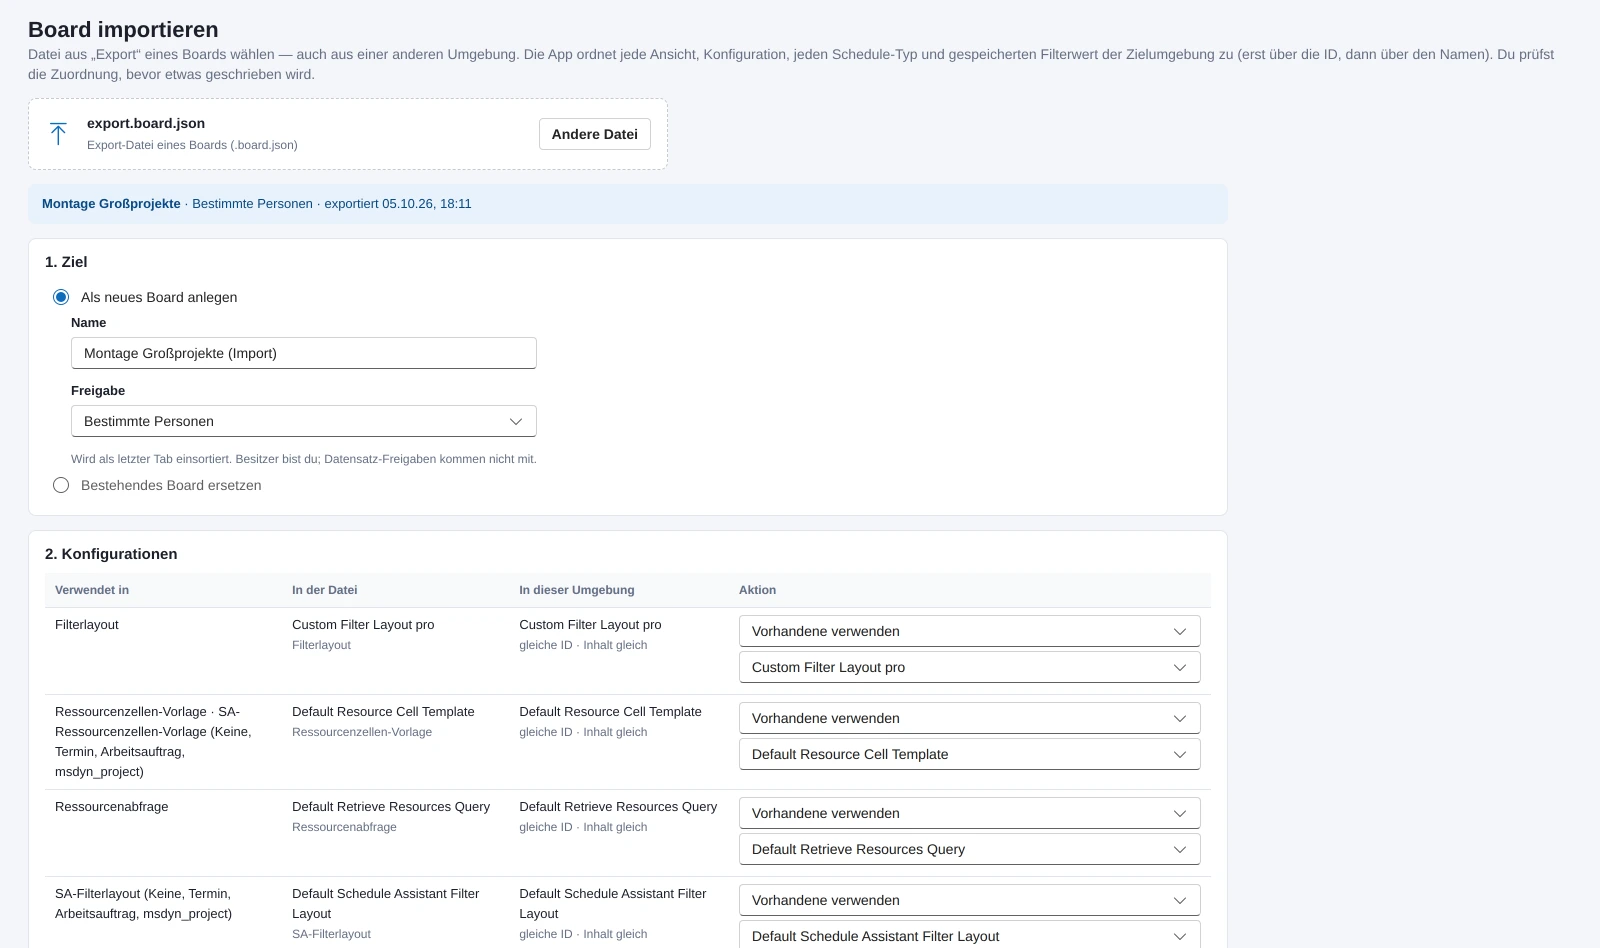The height and width of the screenshot is (948, 1600).
Task: Click the Montage Großprojekte board name in banner
Action: [111, 204]
